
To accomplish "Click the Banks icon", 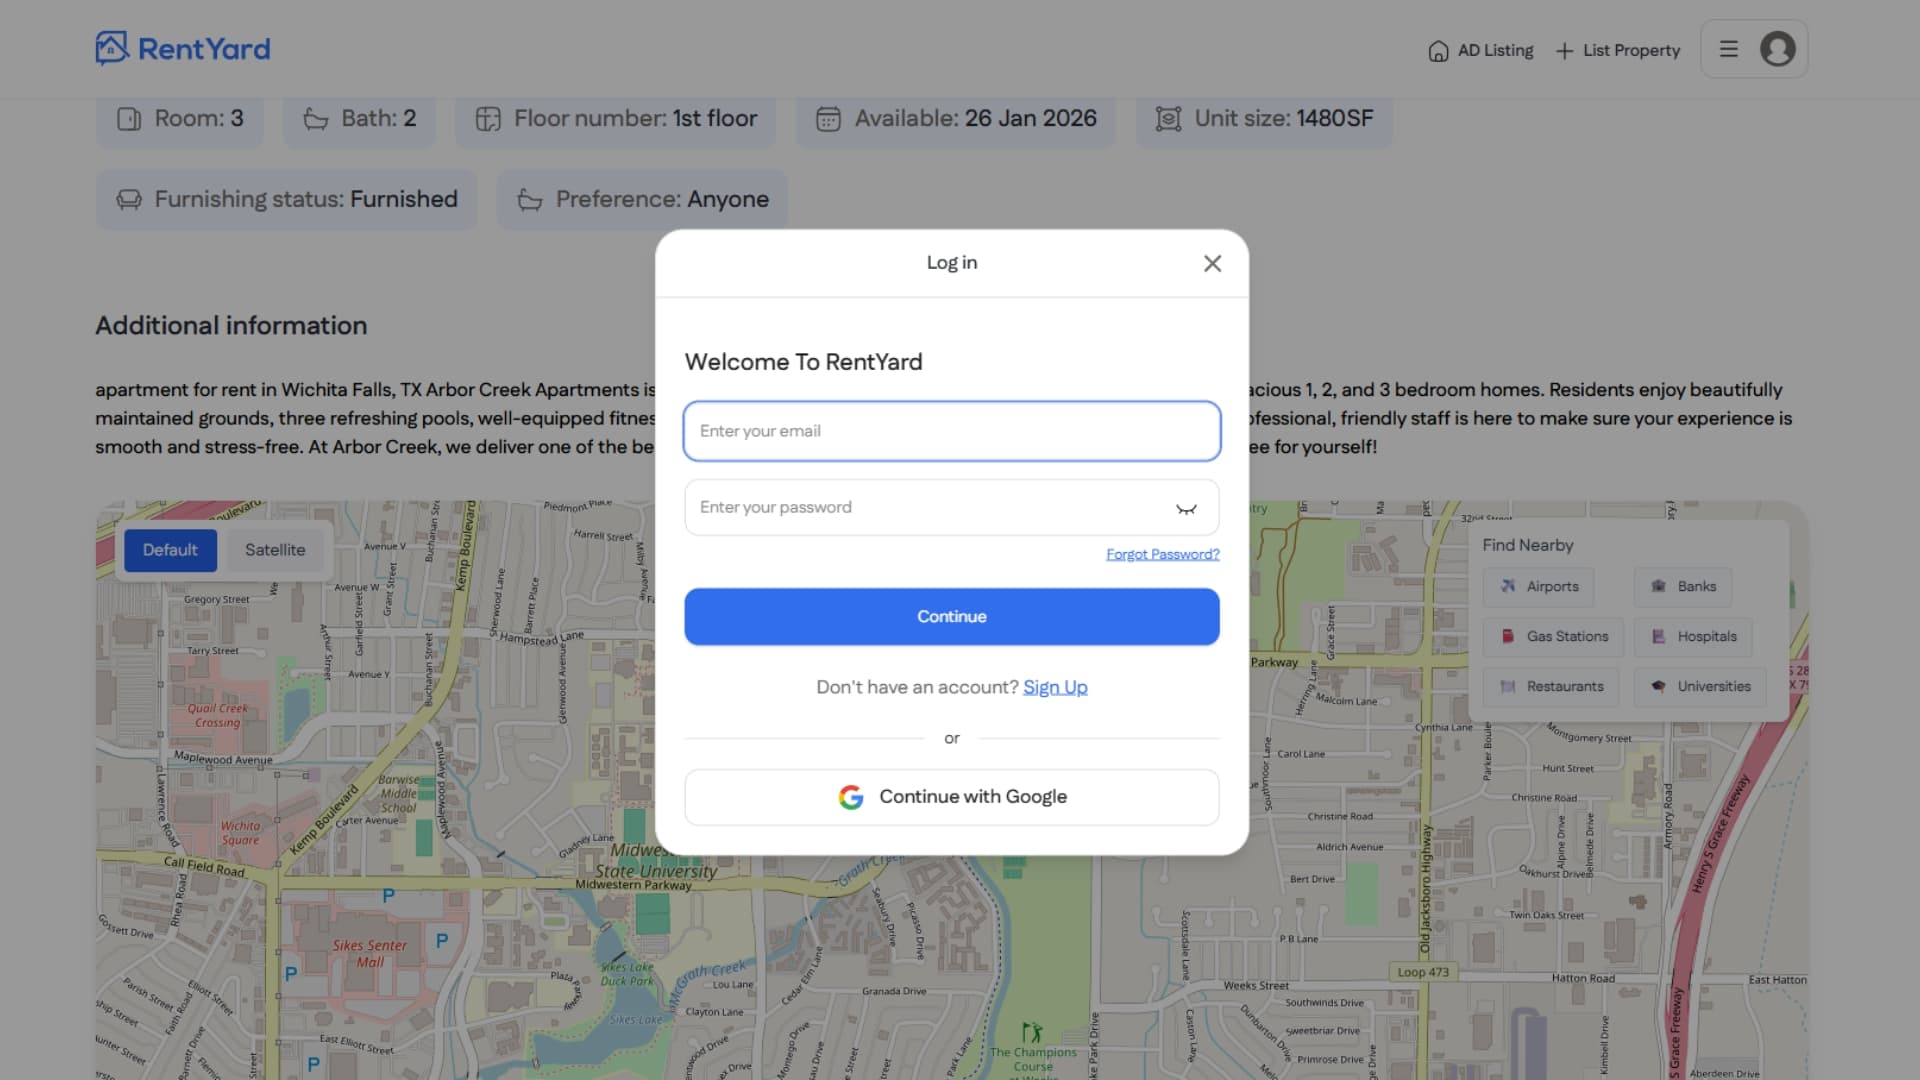I will point(1658,586).
